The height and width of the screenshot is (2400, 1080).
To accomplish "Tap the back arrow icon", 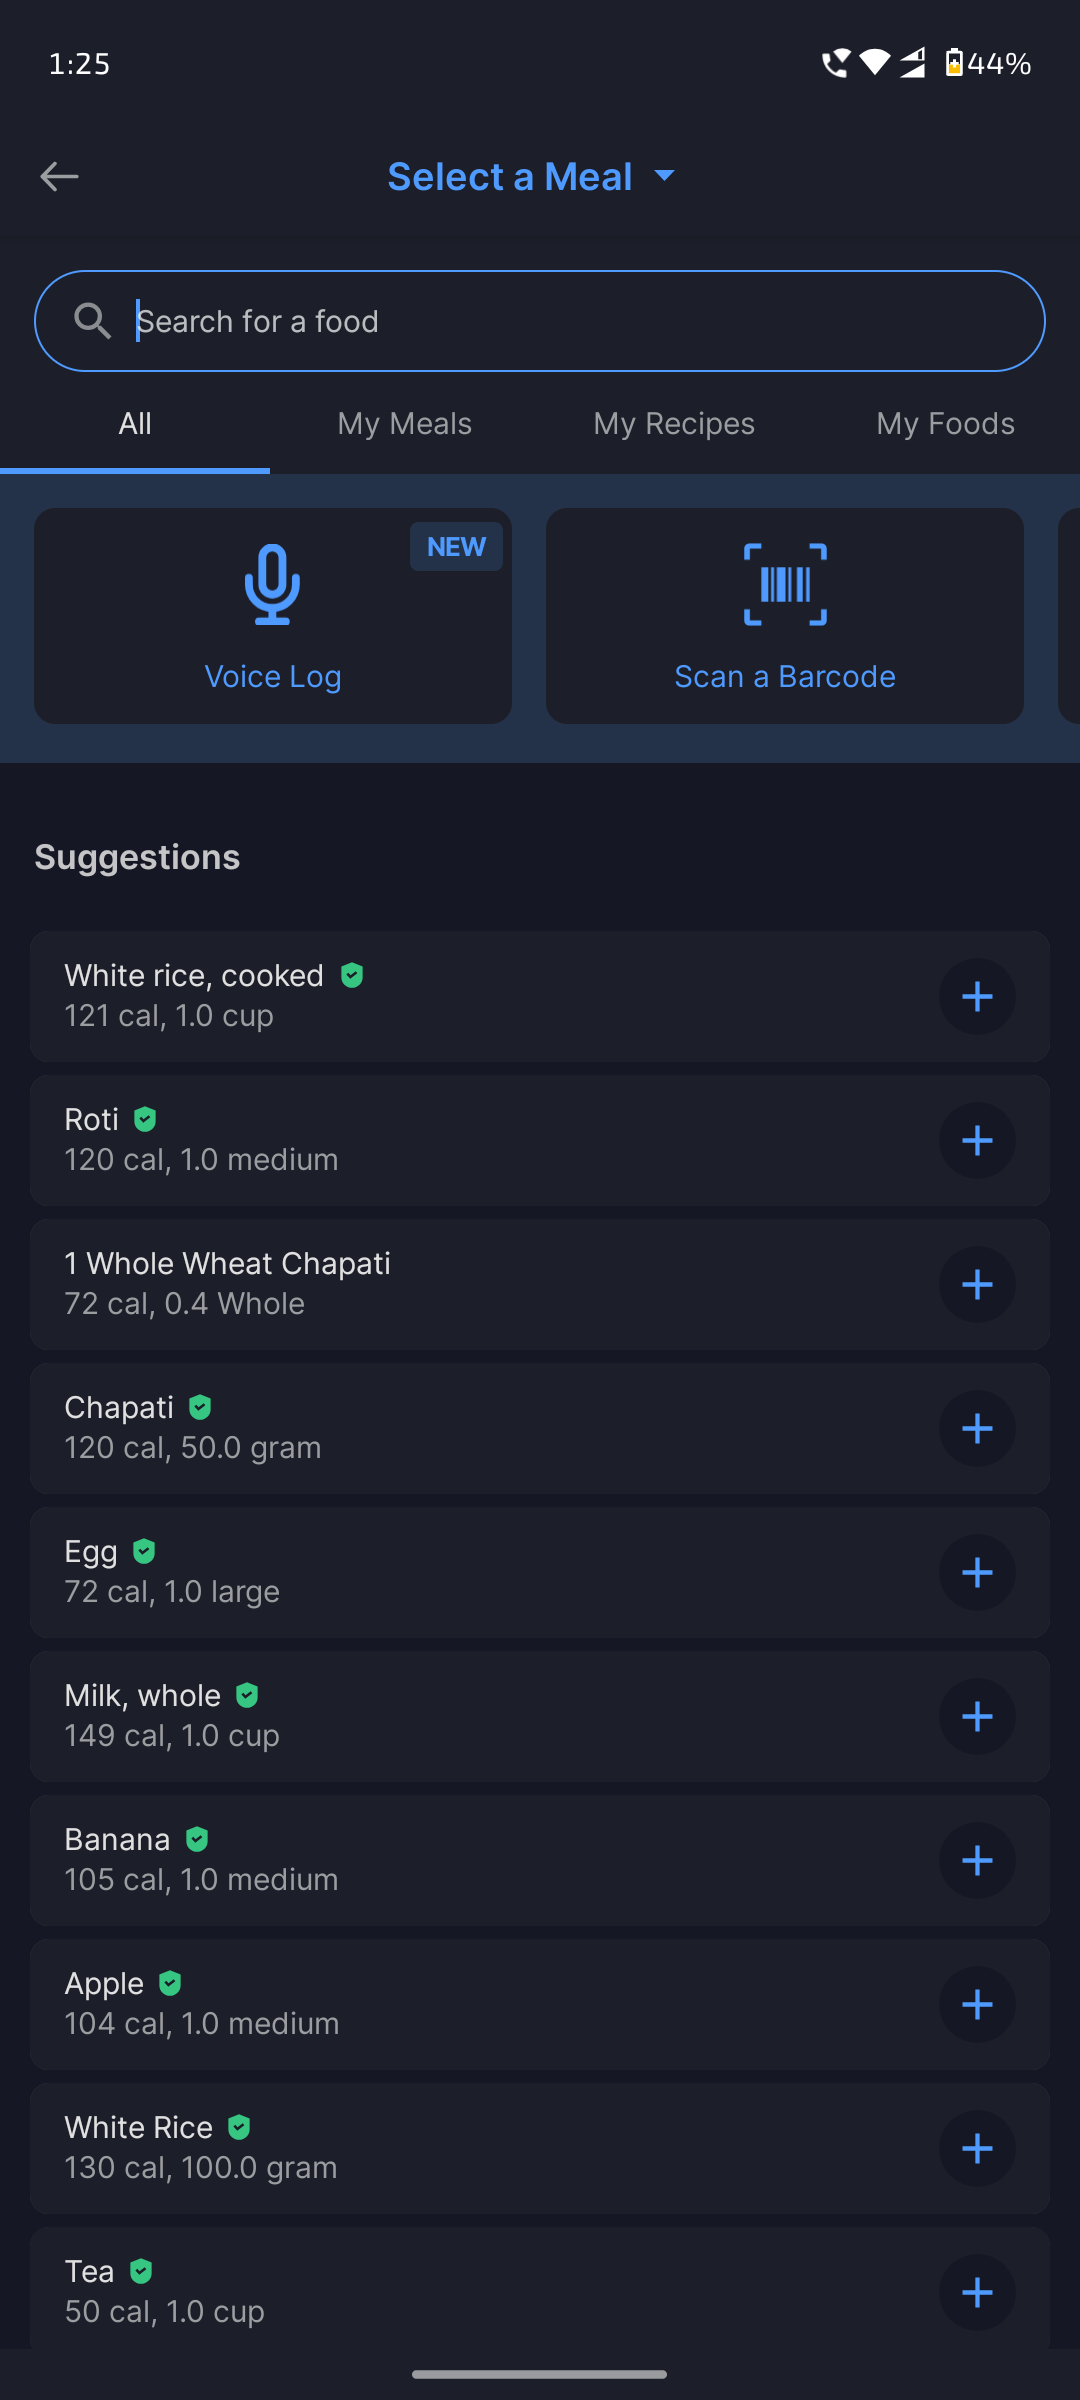I will click(x=60, y=177).
